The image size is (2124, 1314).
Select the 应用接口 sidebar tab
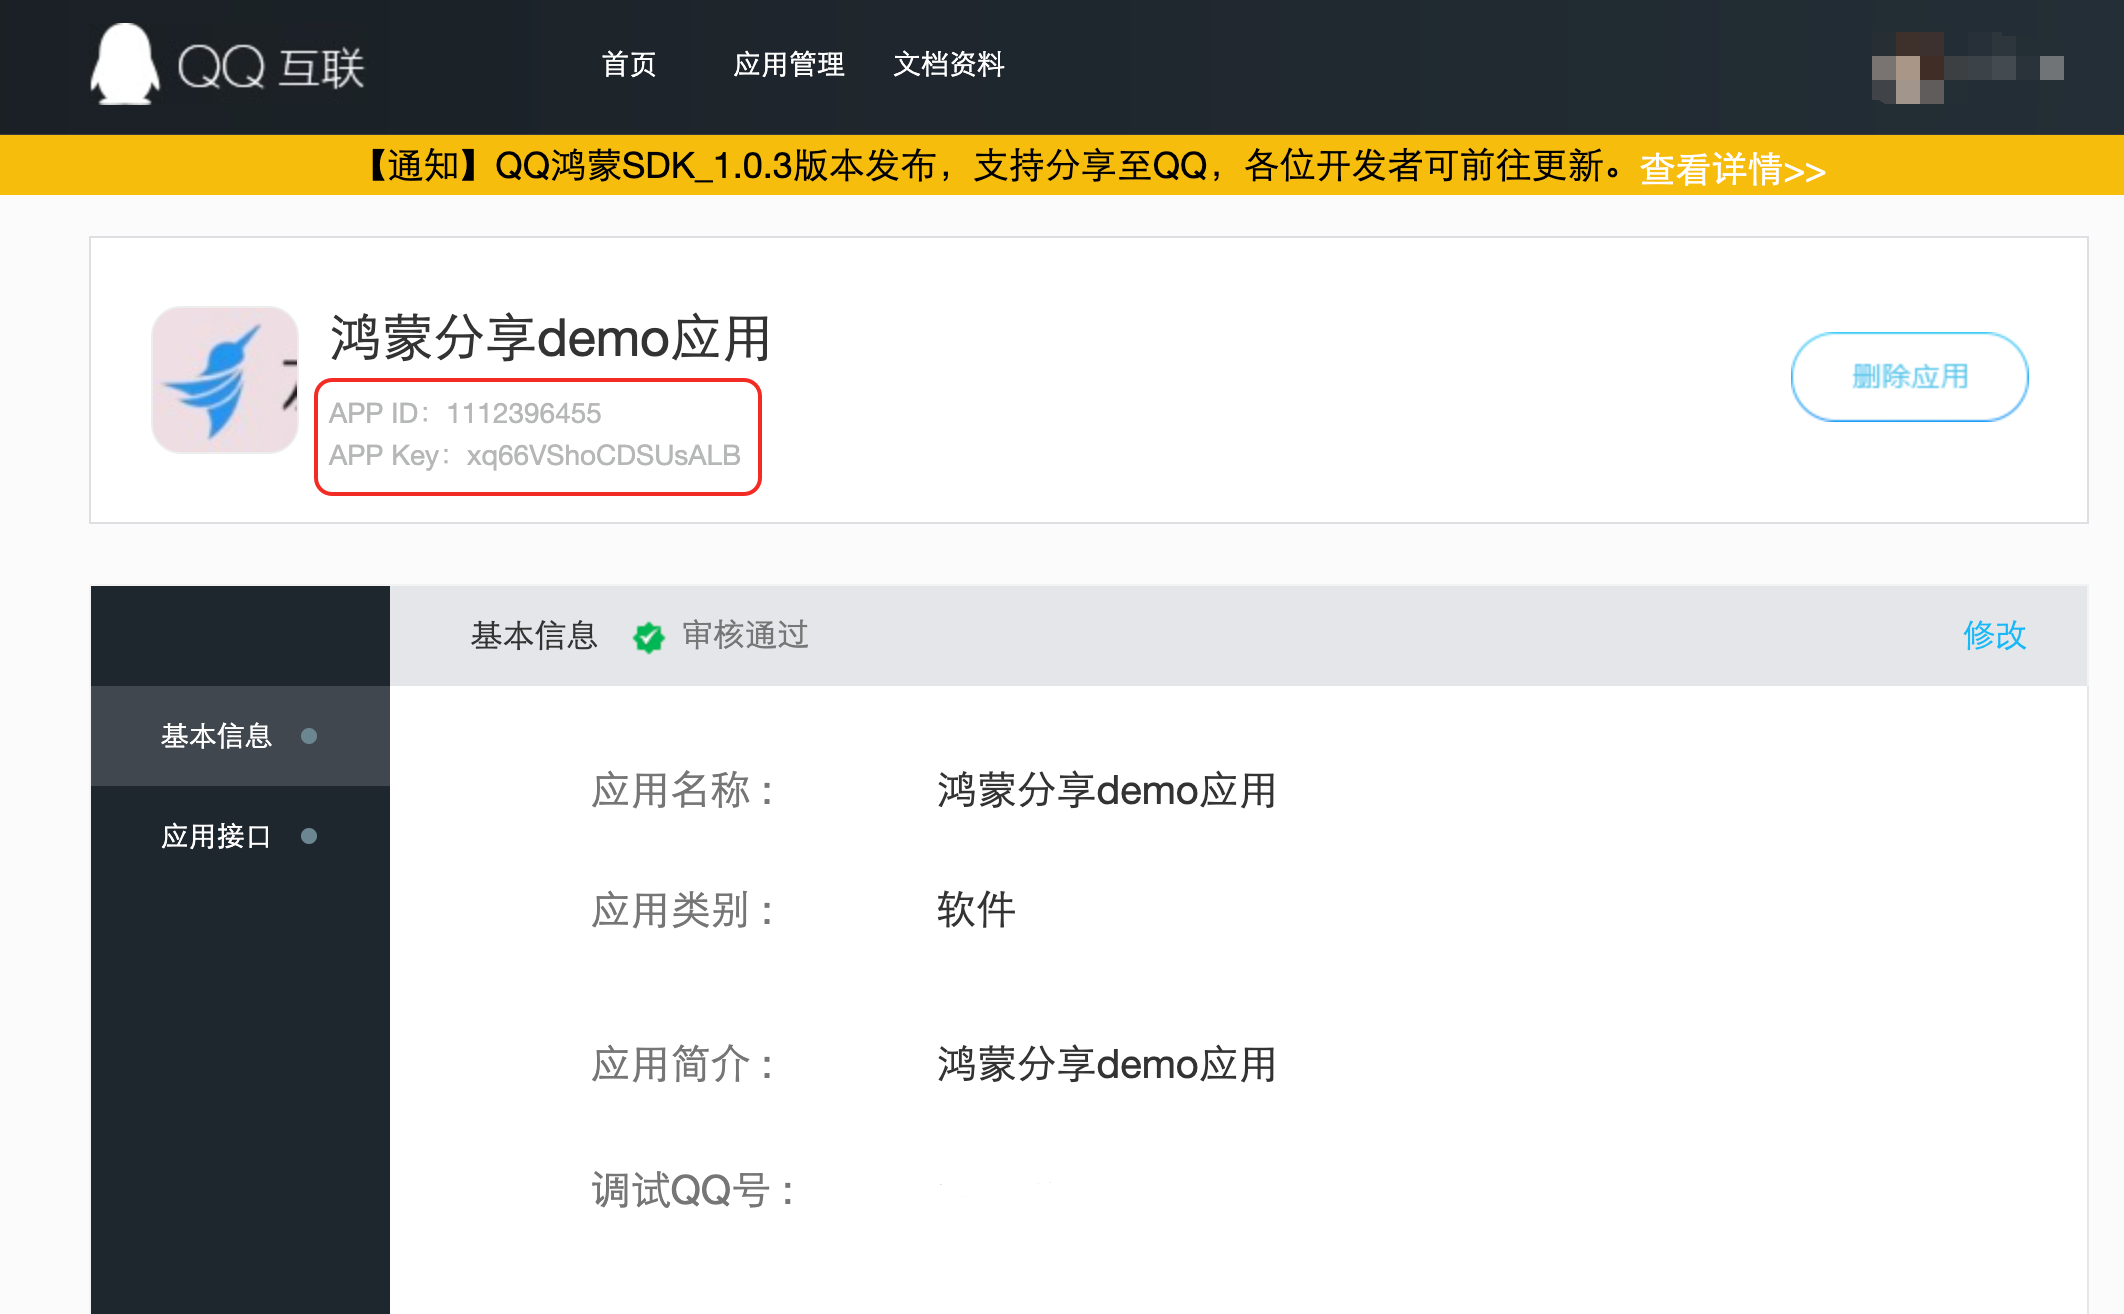[x=240, y=836]
